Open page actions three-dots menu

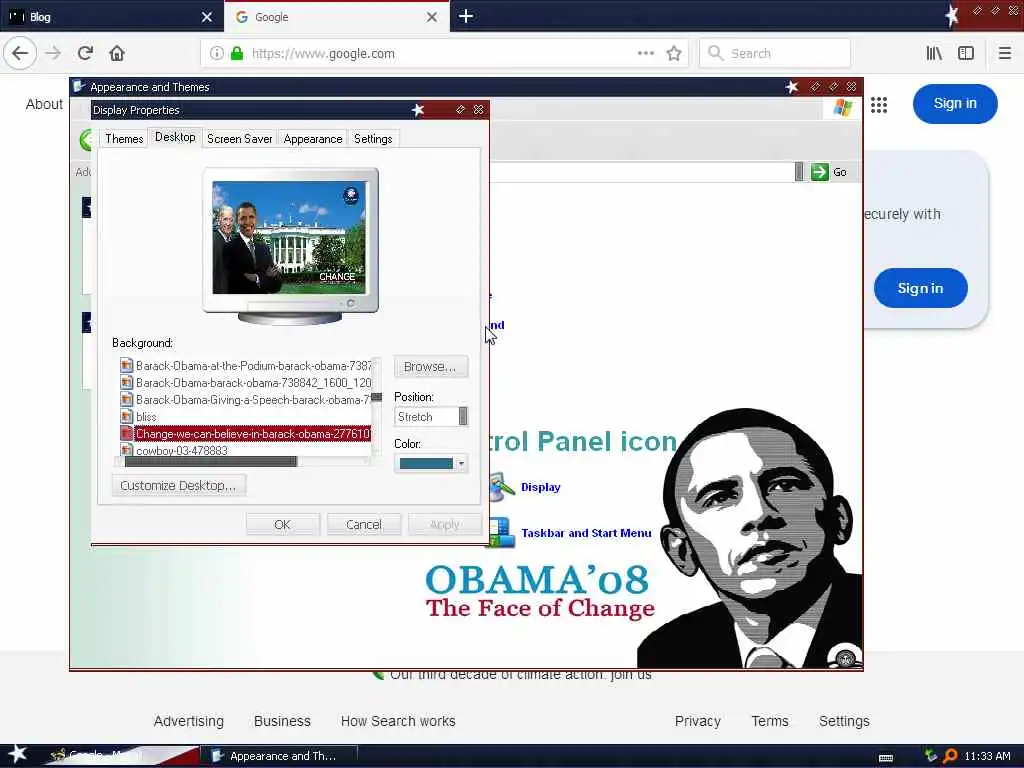point(646,54)
